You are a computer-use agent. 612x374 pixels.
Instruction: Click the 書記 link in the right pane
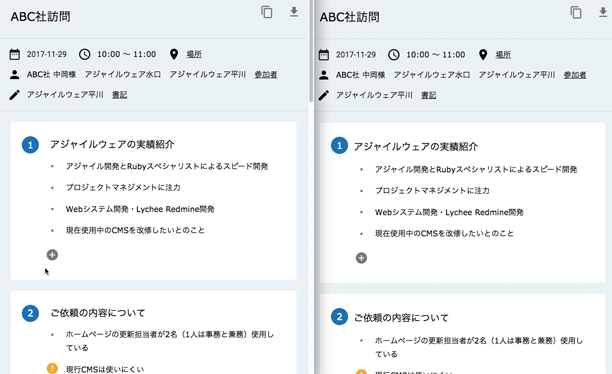(429, 95)
